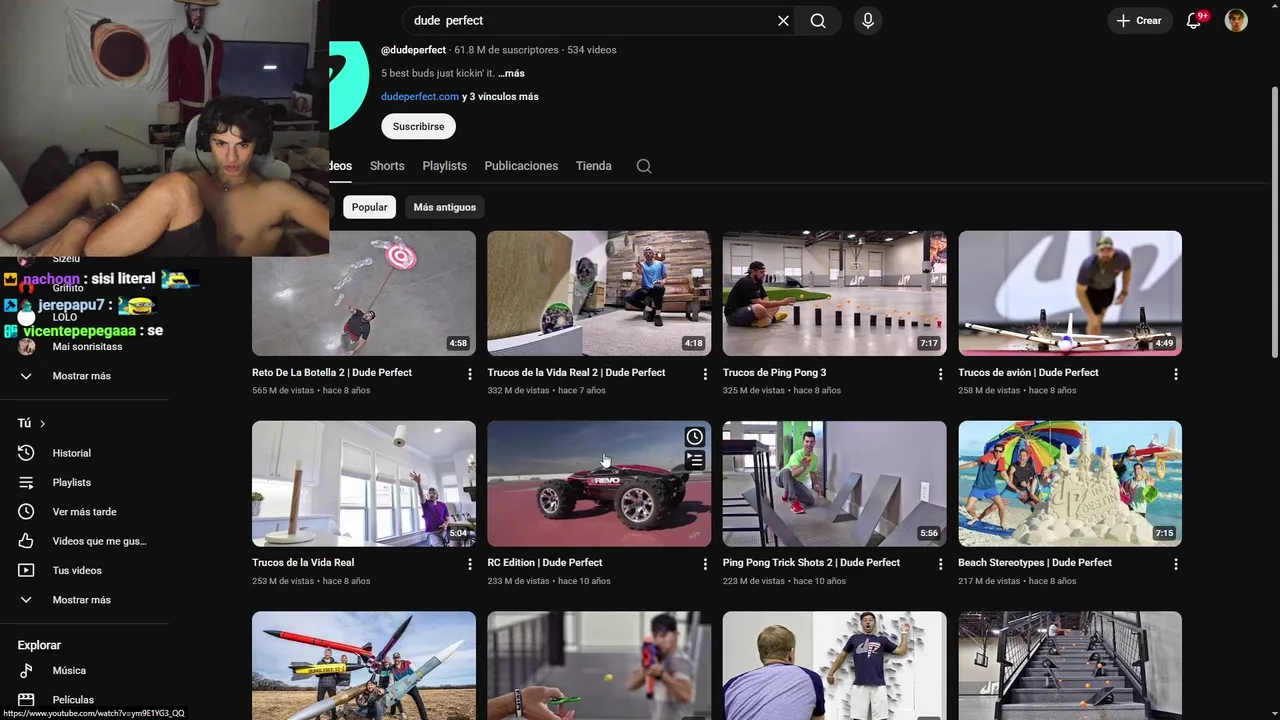Image resolution: width=1280 pixels, height=720 pixels.
Task: Click title Ping Pong Trick Shots 2
Action: click(x=811, y=563)
